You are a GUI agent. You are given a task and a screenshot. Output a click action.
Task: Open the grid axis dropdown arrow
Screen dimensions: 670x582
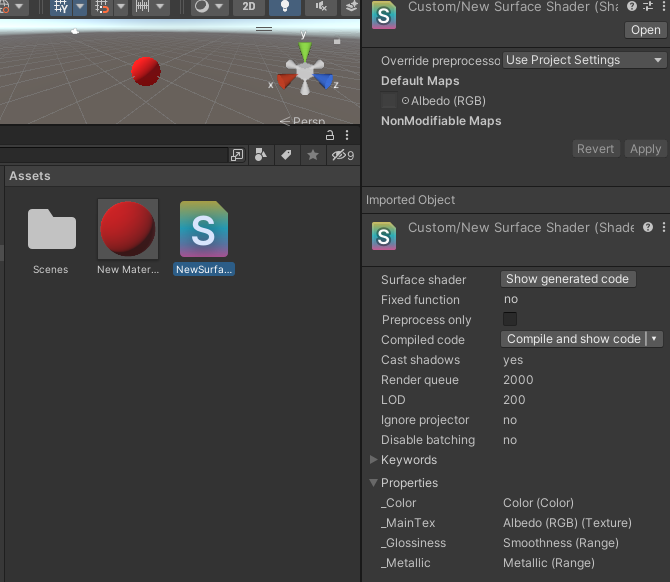80,7
